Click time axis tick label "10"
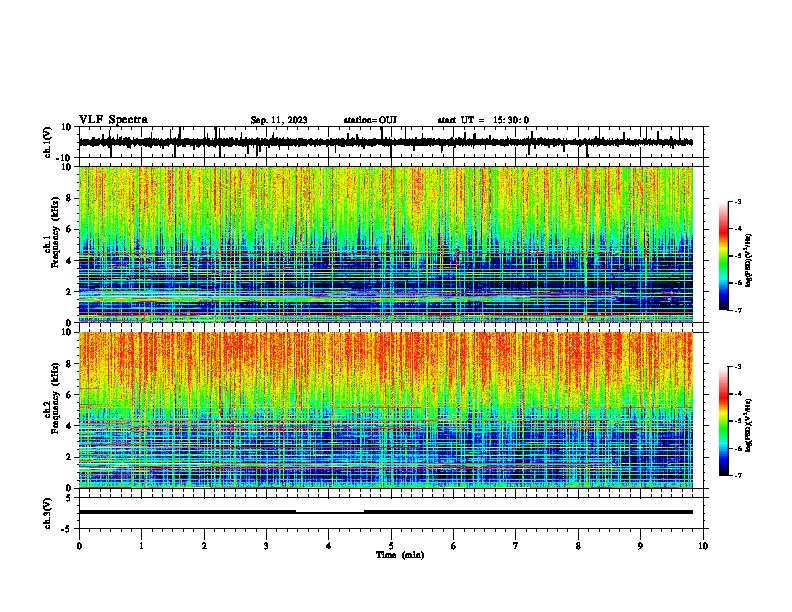This screenshot has height=612, width=792. pos(703,546)
